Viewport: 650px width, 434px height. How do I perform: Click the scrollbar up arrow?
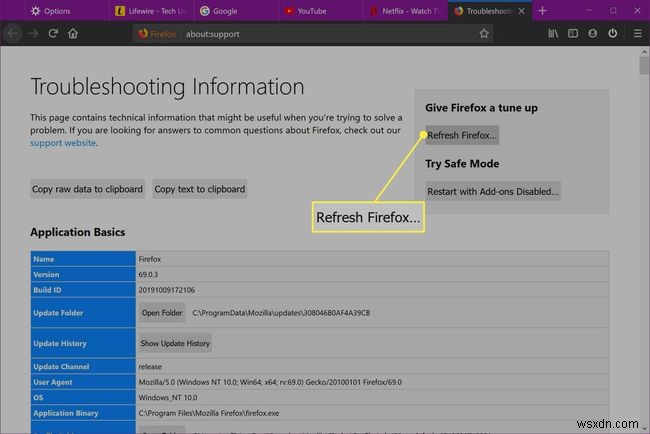tap(644, 52)
